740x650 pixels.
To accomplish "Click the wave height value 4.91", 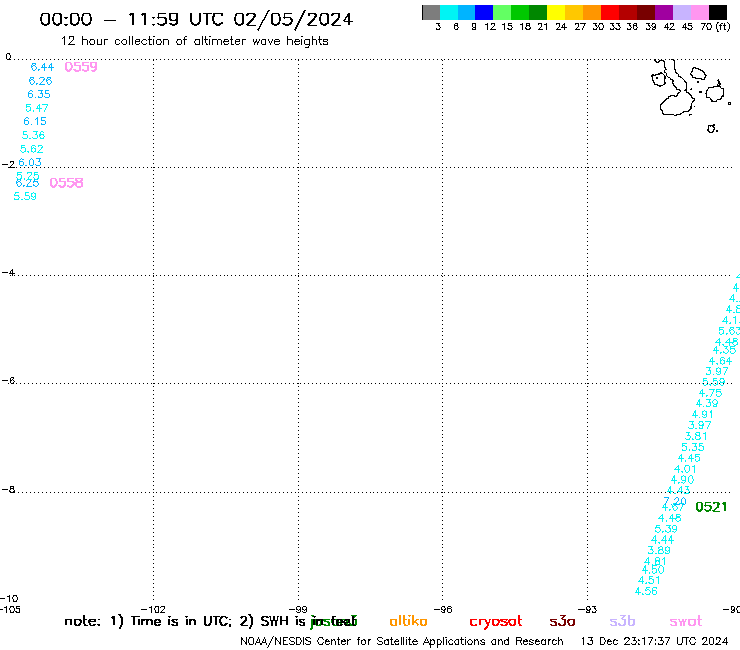I will coord(703,414).
